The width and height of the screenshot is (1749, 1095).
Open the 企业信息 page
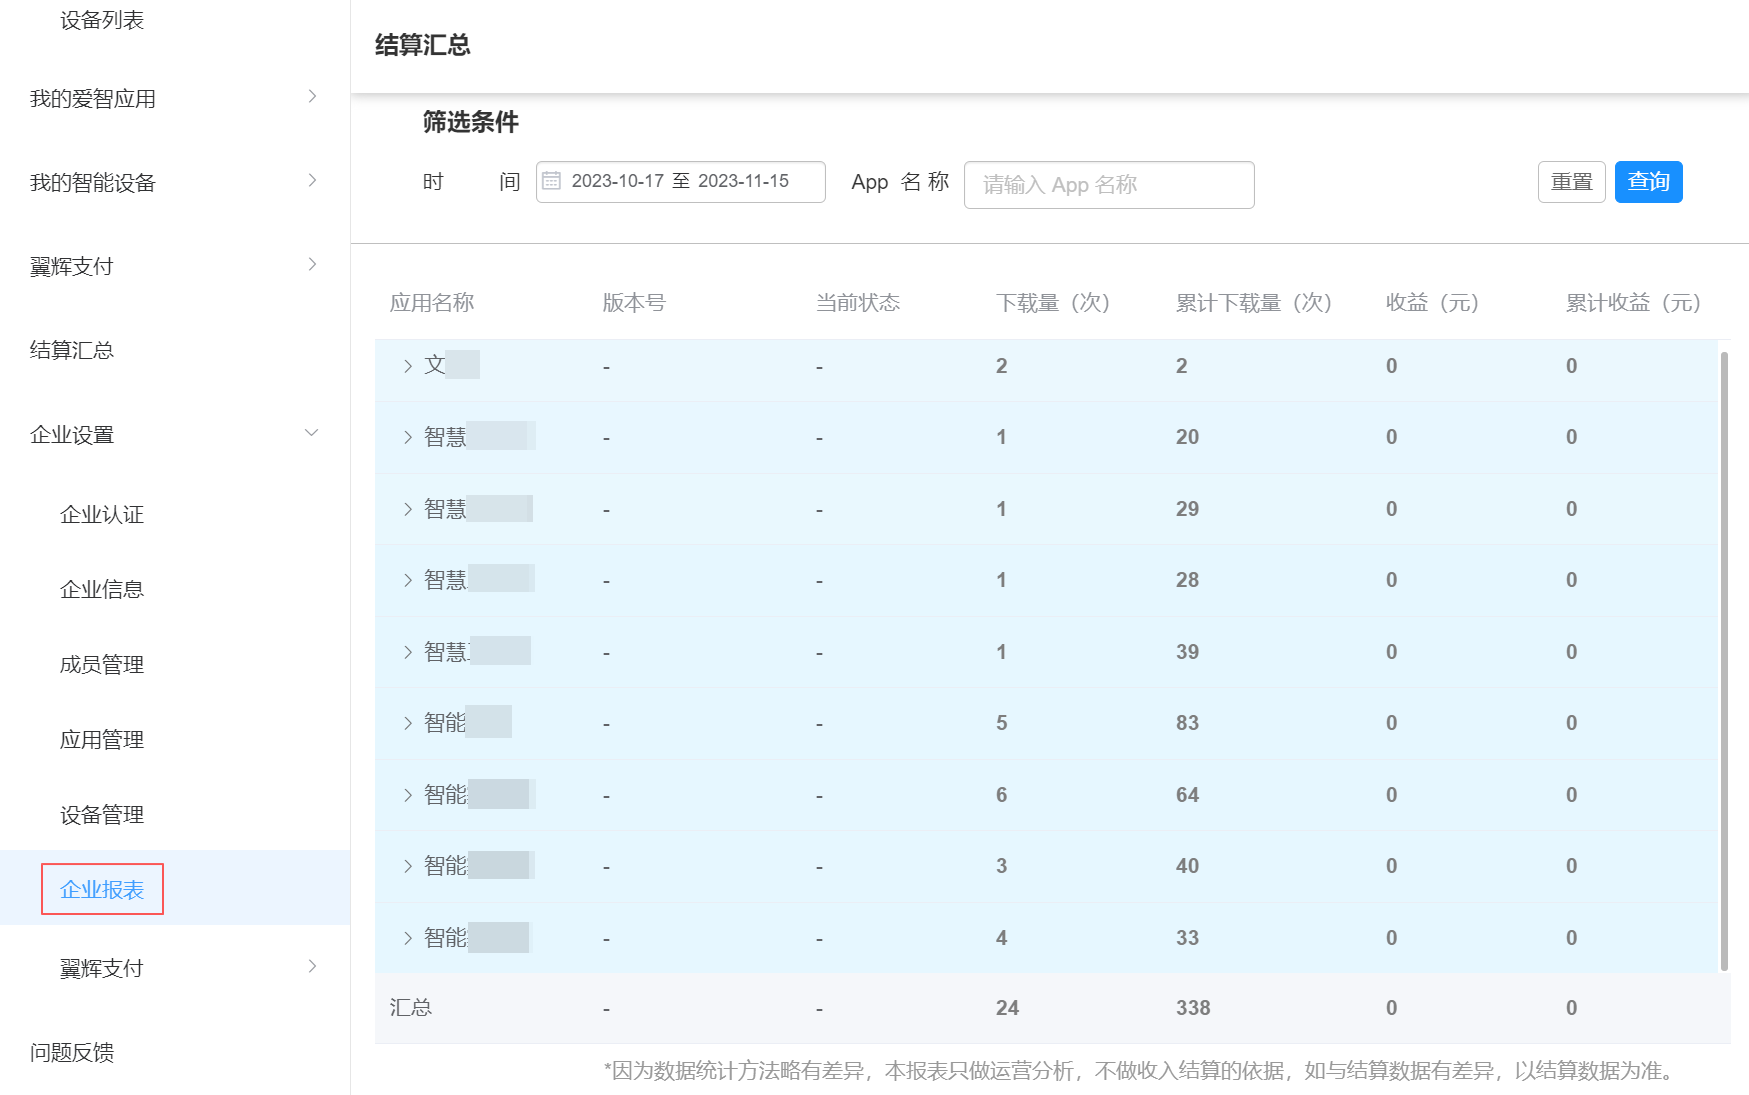[101, 589]
